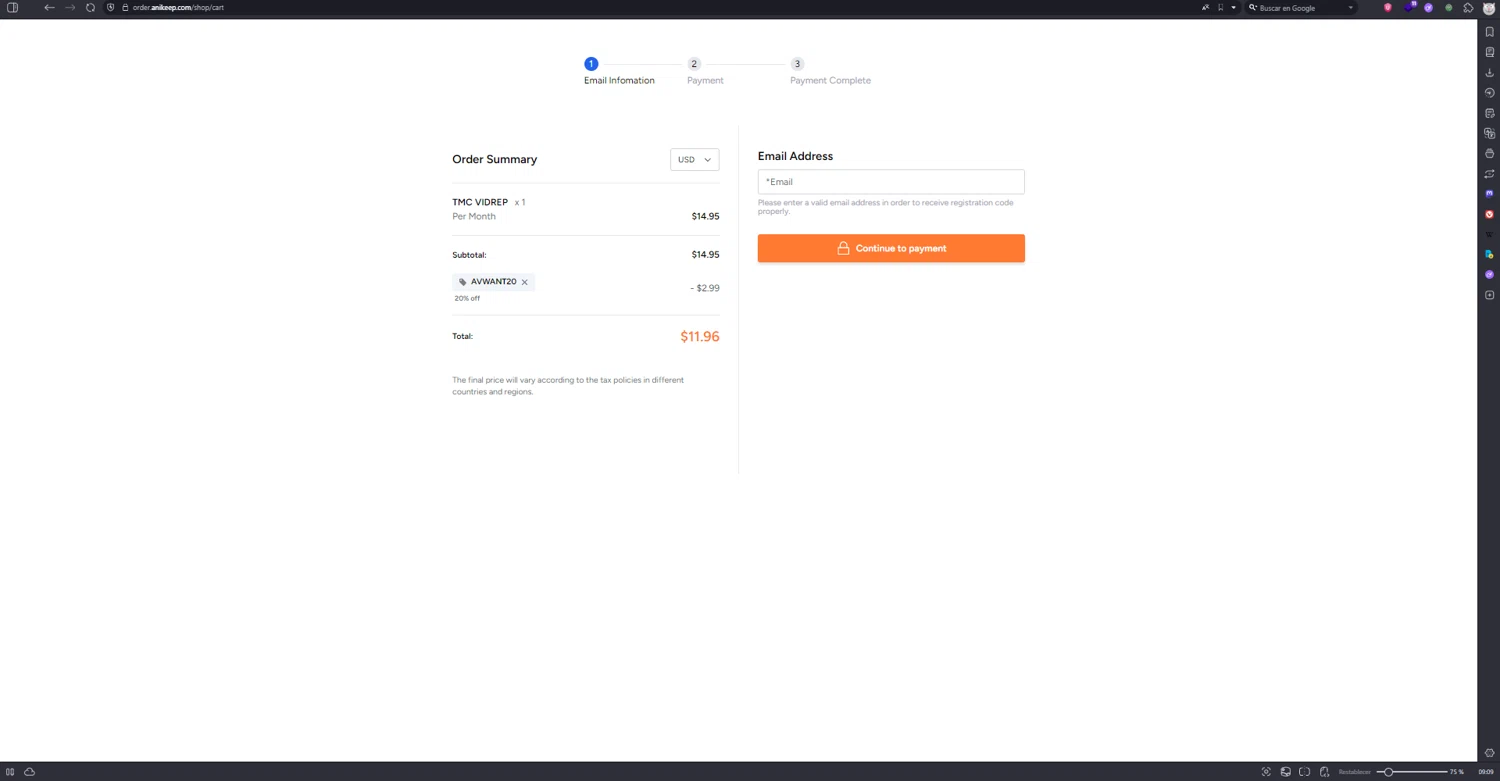Open the Sessions sync panel icon

1489,173
